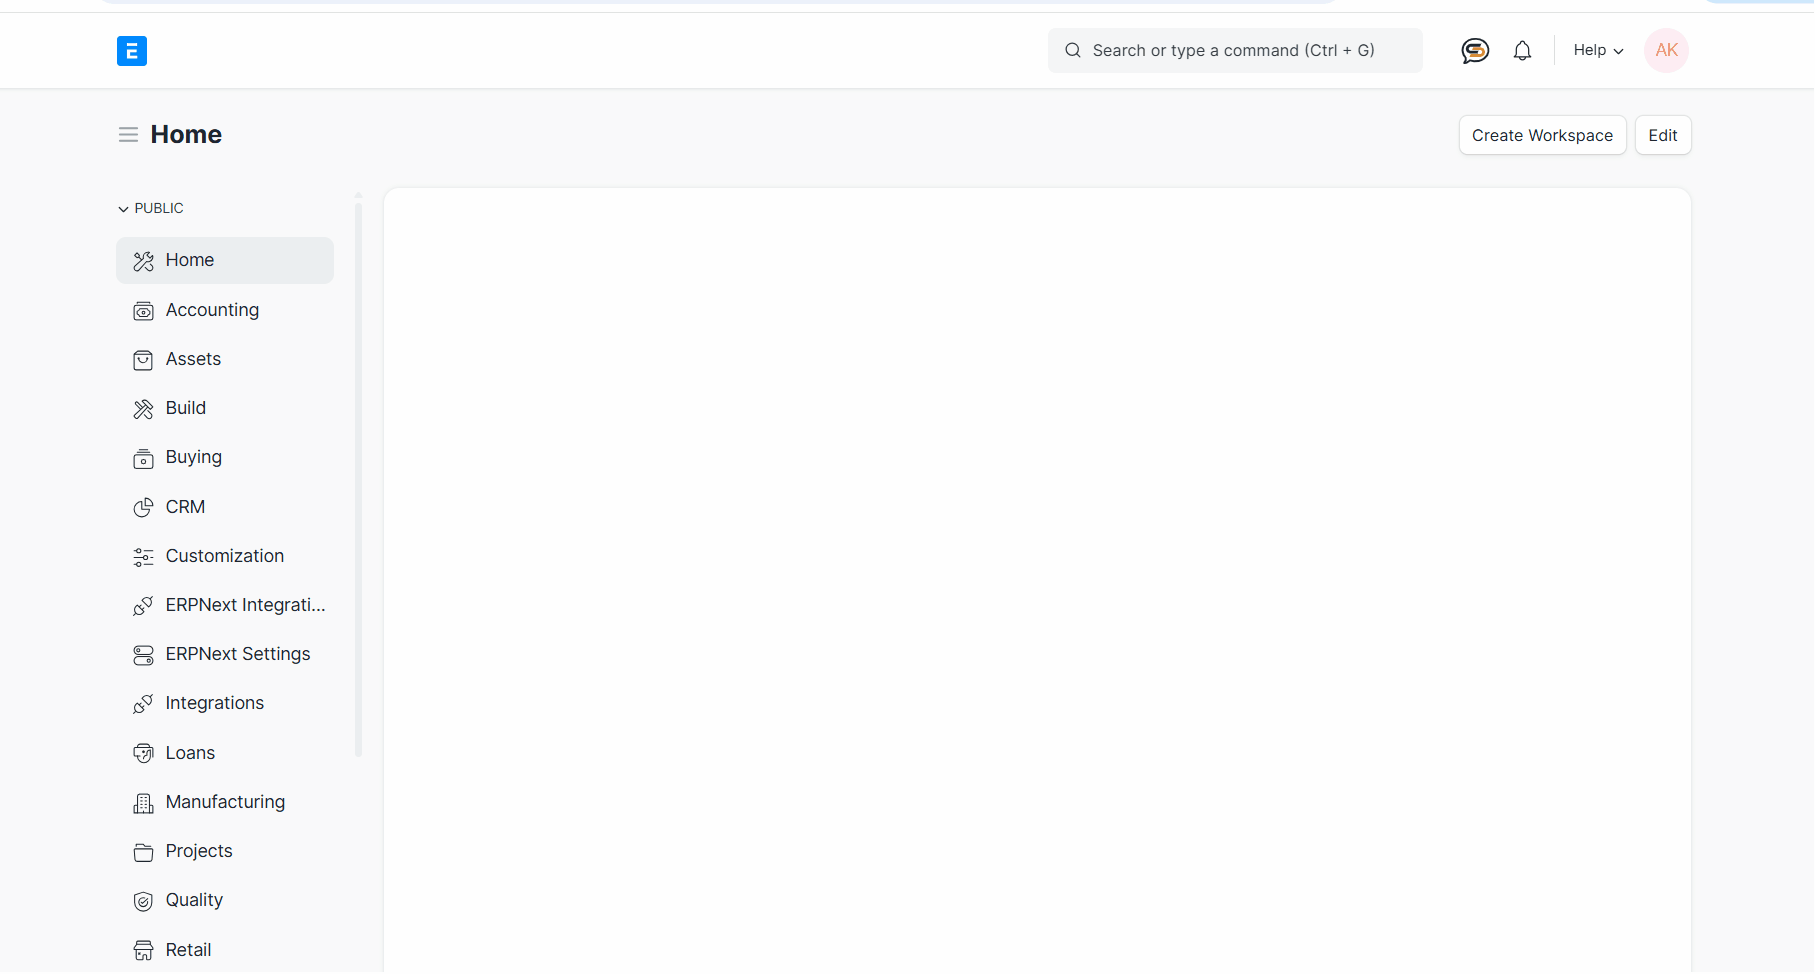Image resolution: width=1815 pixels, height=974 pixels.
Task: Click the Create Workspace button
Action: point(1542,135)
